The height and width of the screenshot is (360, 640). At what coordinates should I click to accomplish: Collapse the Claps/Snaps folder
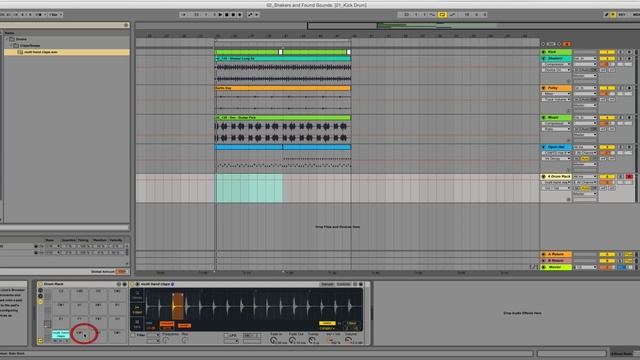point(11,46)
